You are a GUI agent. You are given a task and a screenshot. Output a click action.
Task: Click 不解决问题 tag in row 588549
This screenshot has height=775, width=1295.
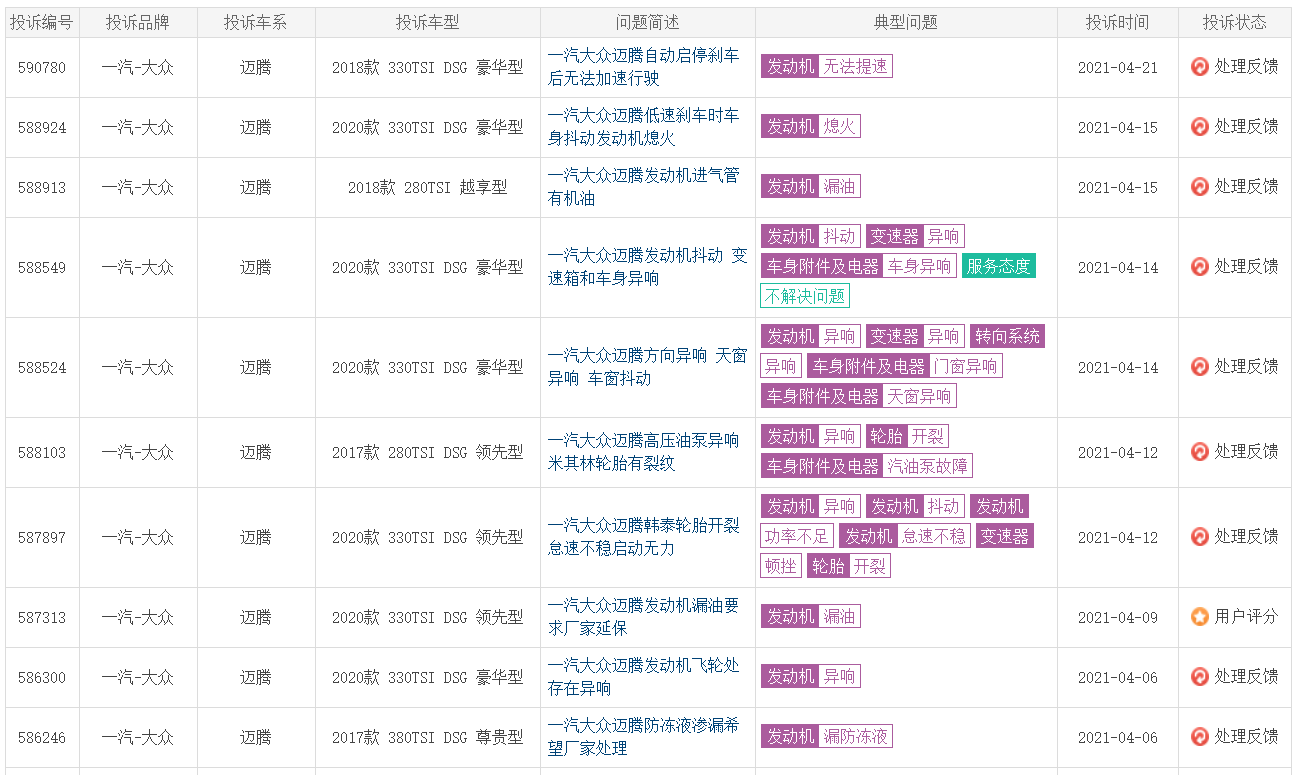[805, 296]
